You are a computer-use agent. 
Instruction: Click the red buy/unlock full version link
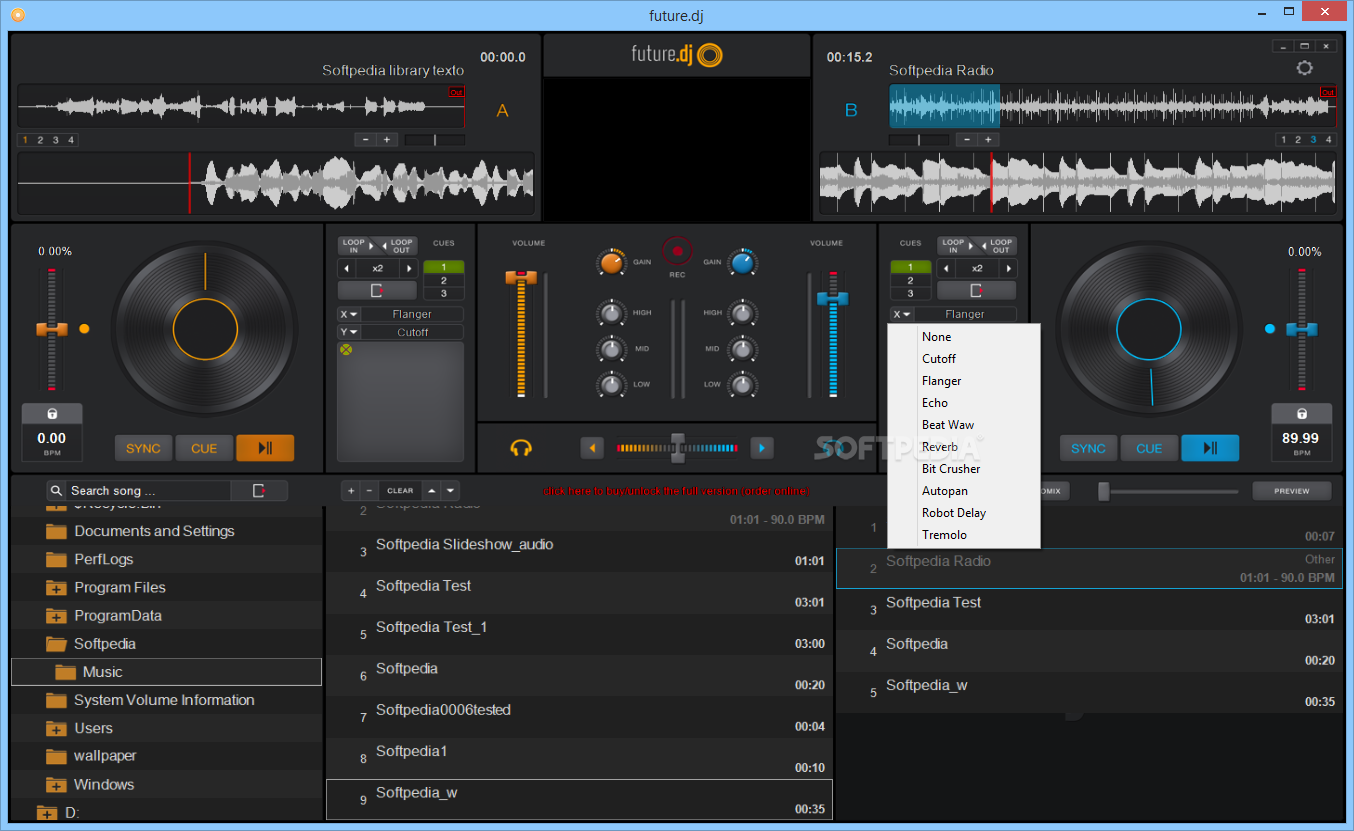[676, 491]
